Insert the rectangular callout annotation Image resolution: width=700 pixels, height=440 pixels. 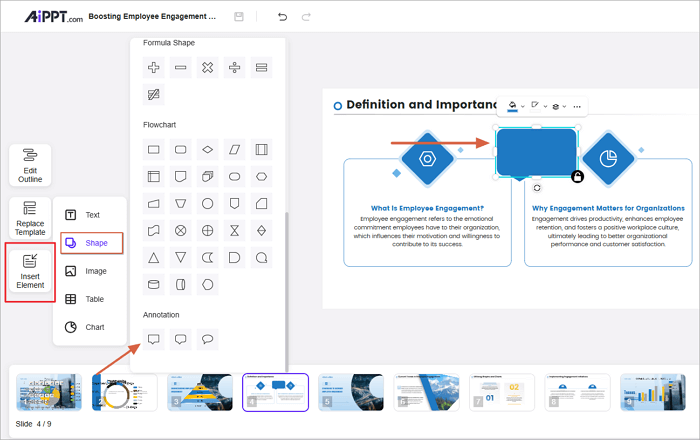point(154,339)
